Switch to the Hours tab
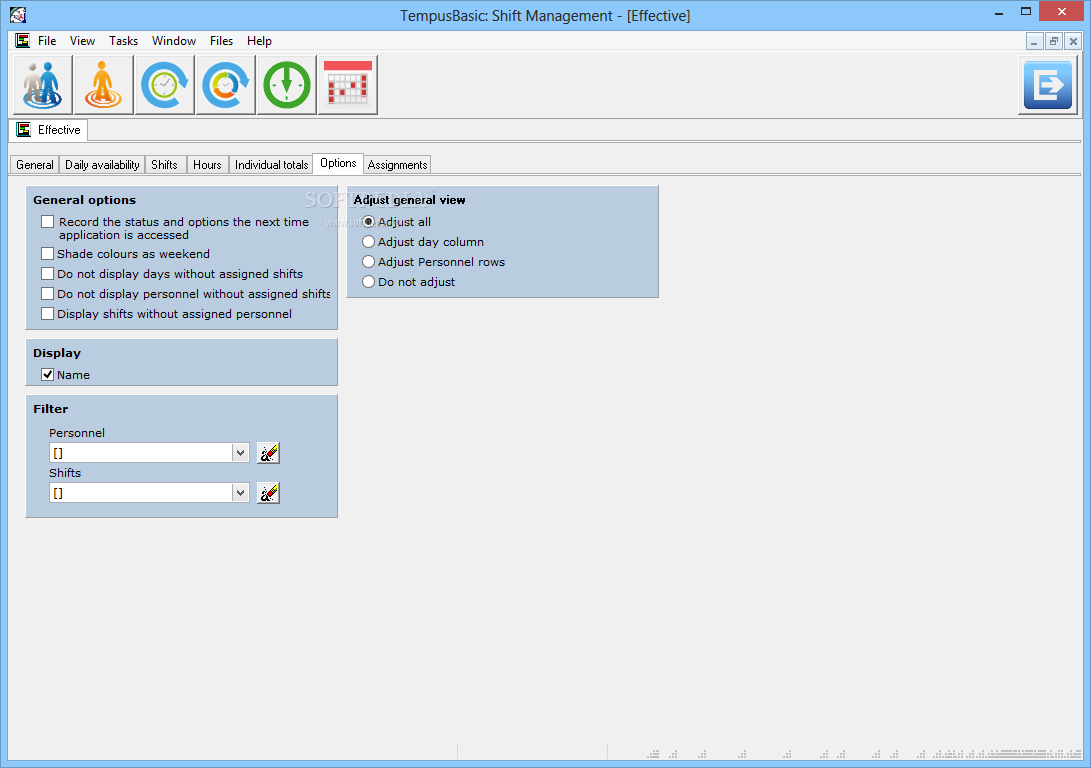 [207, 165]
